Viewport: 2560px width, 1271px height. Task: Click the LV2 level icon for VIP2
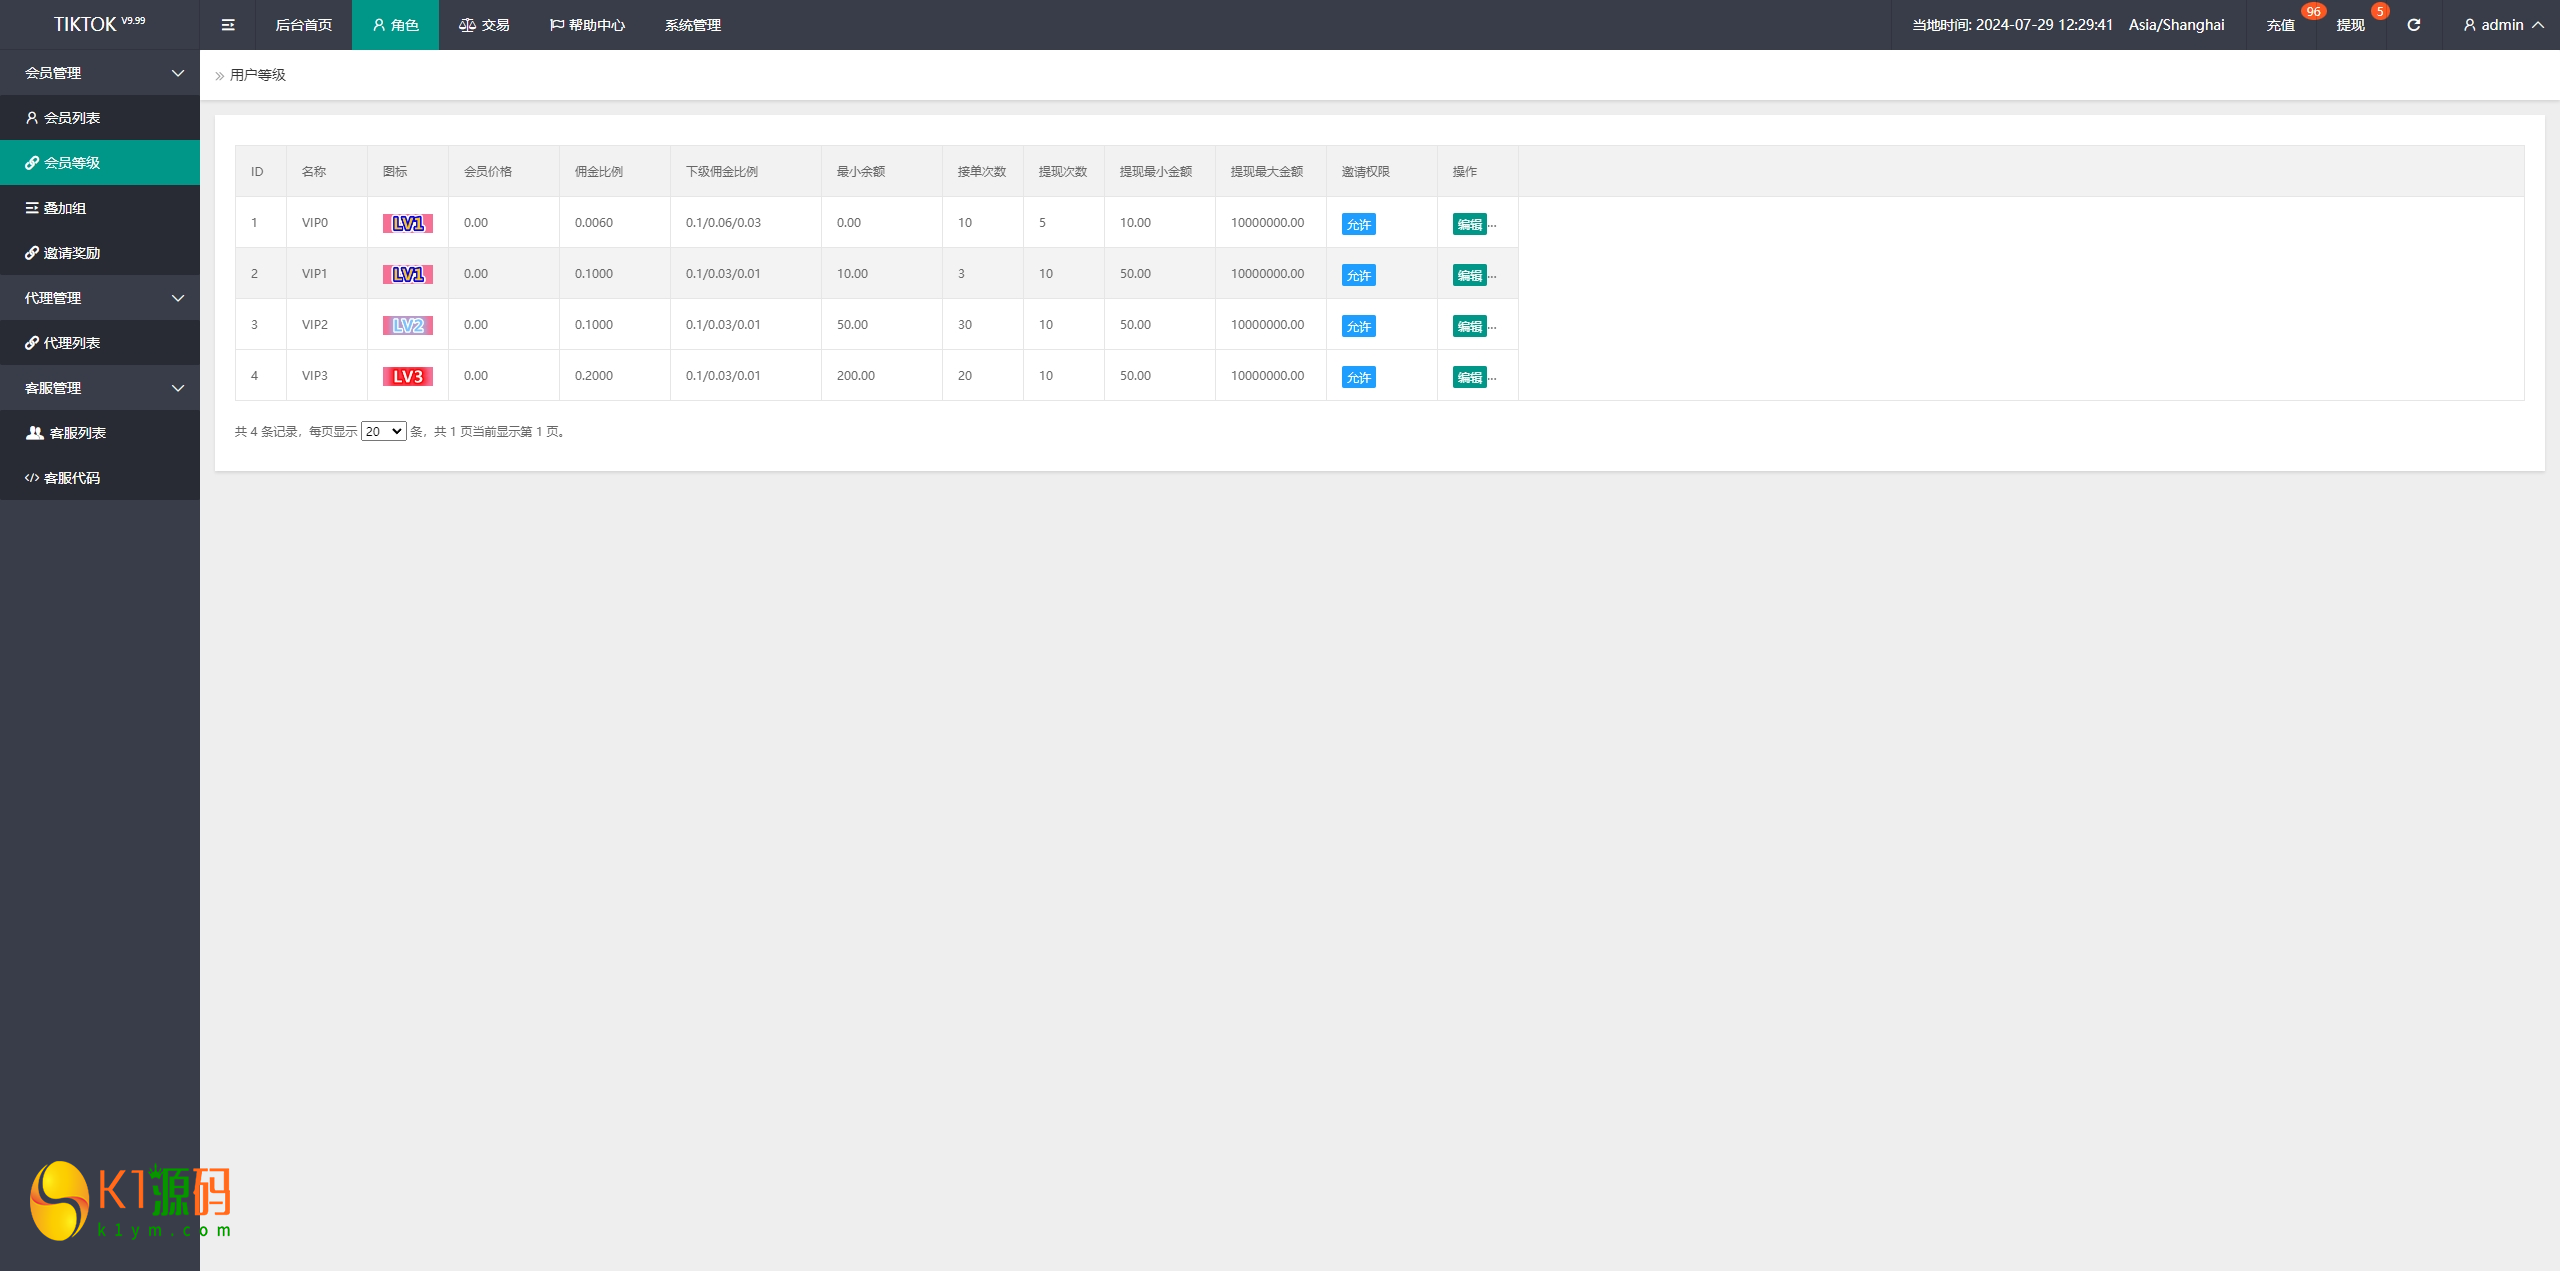[407, 325]
